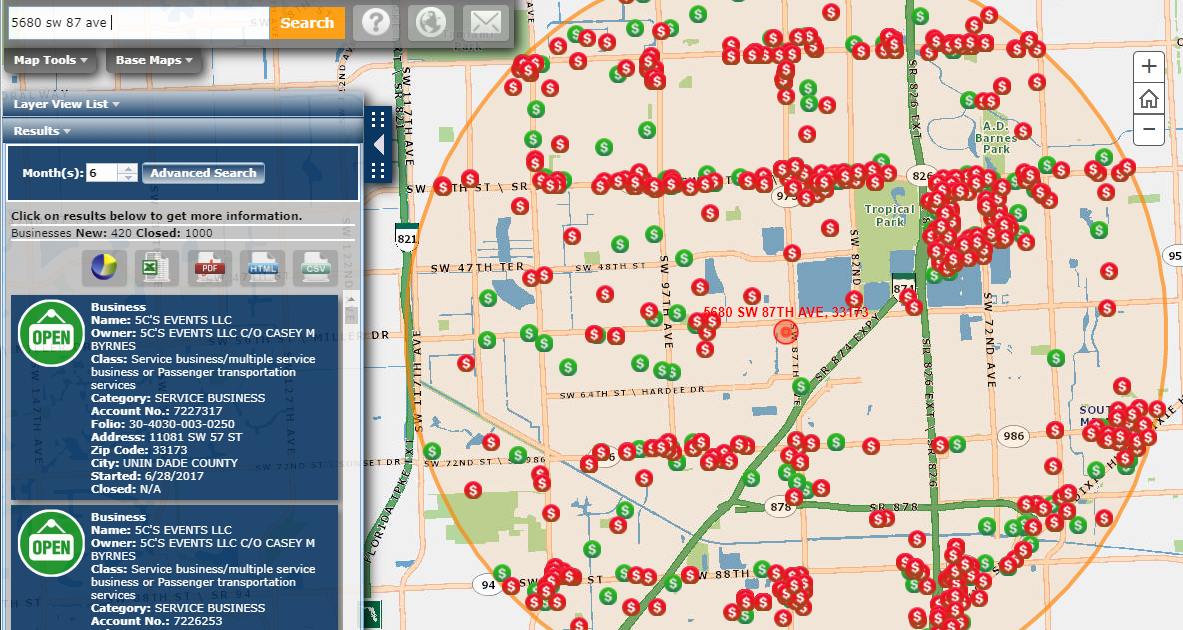Click the globe icon in top toolbar
The height and width of the screenshot is (630, 1183).
431,23
